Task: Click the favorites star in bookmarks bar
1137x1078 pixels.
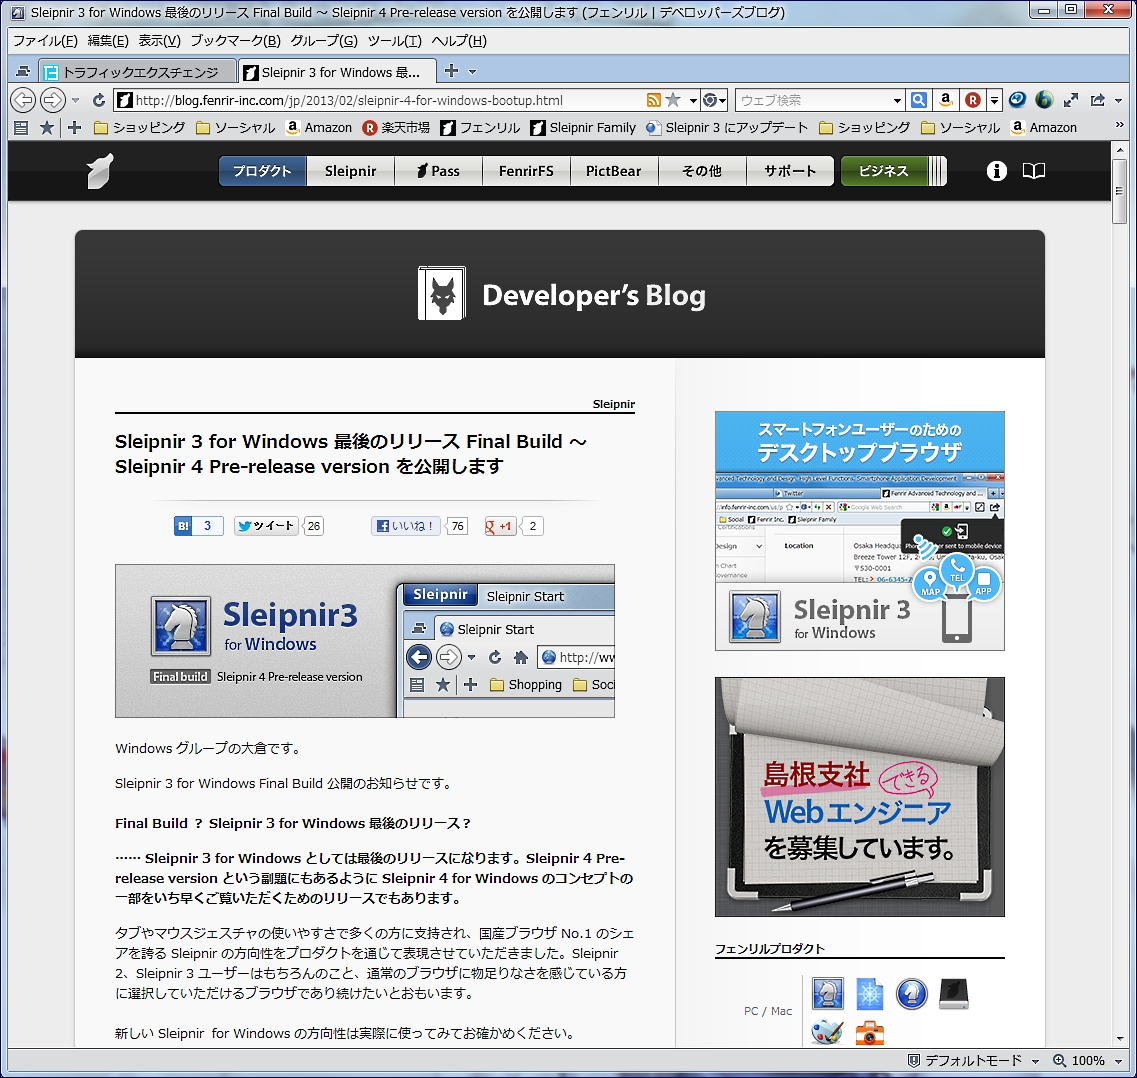Action: click(46, 128)
